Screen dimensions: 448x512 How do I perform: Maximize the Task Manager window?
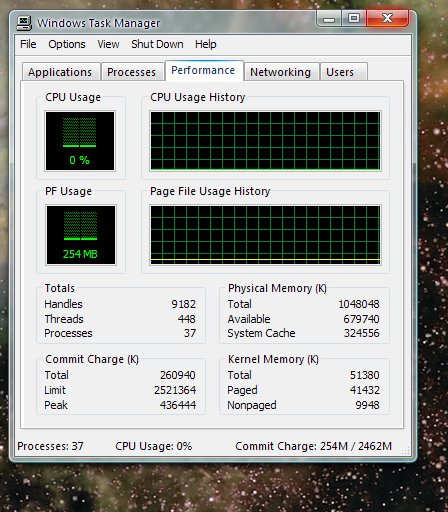click(354, 19)
